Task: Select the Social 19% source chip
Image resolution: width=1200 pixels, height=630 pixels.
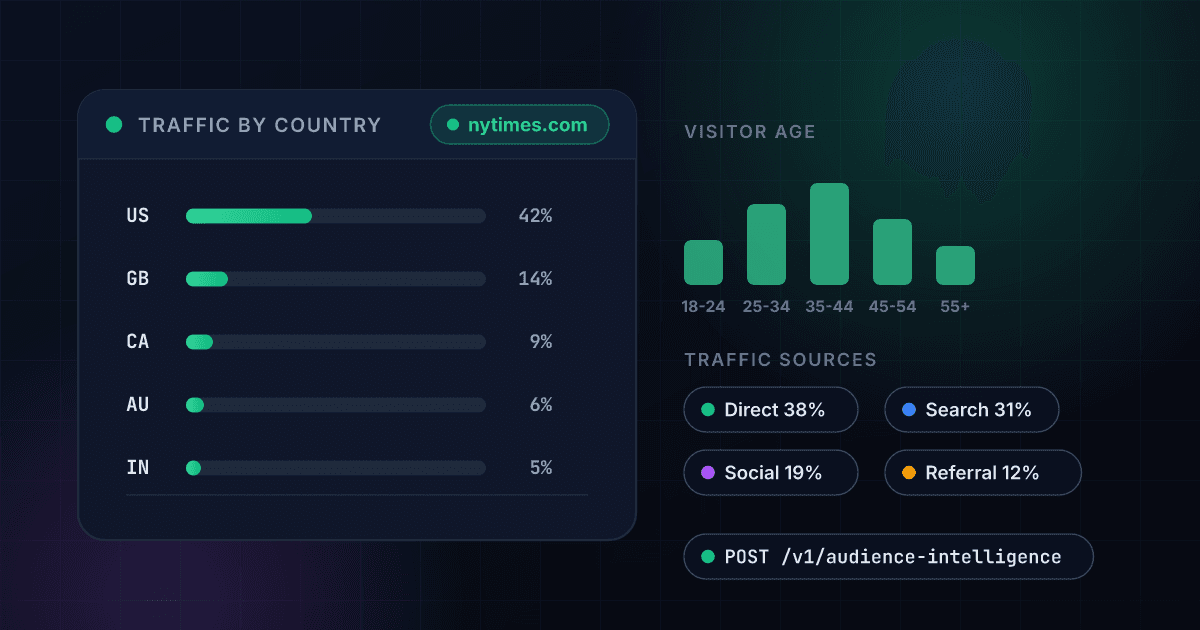Action: (771, 473)
